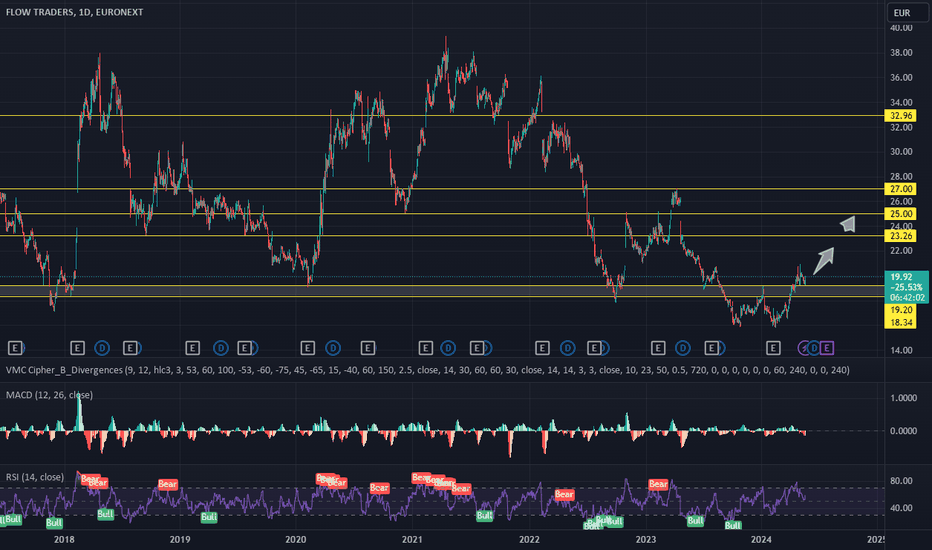Click the FLOW TRADERS, 1D, EURONEXT symbol title

[x=74, y=12]
